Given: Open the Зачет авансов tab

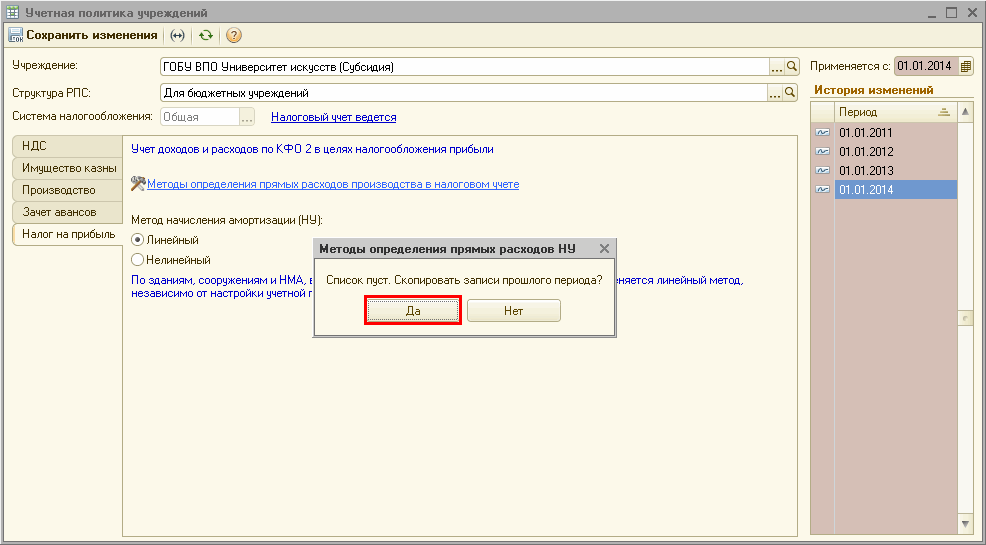Looking at the screenshot, I should [x=68, y=212].
